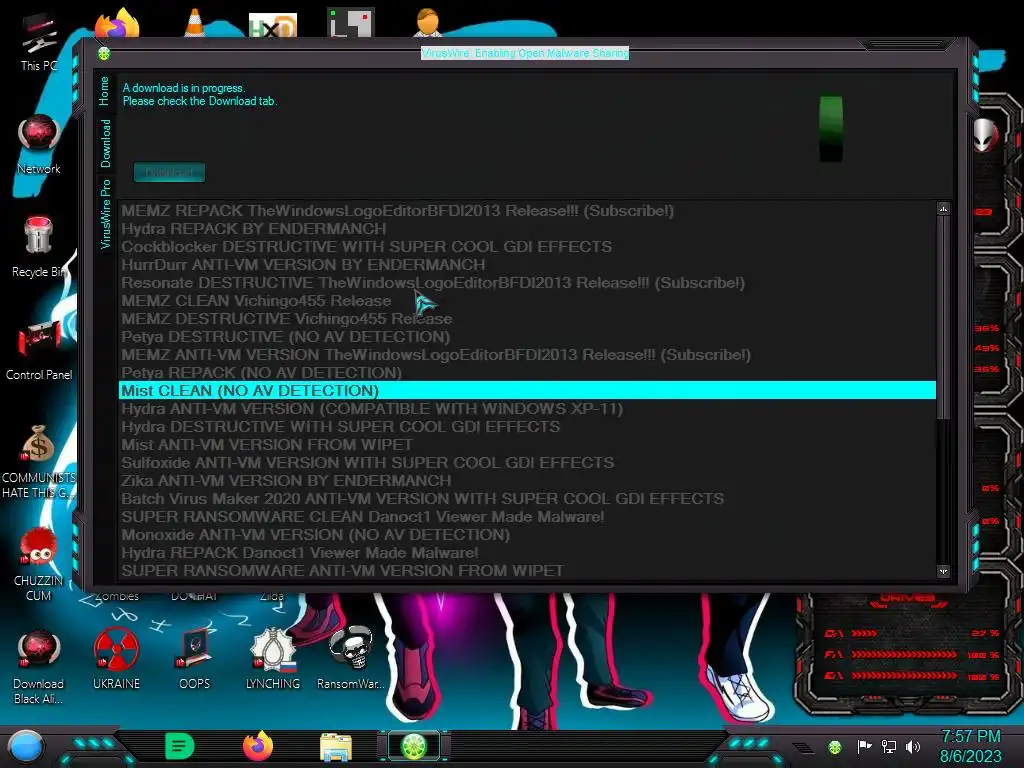Select 'Batch Virus Maker 2020 ANTI-VM VERSION' entry
This screenshot has height=768, width=1024.
[528, 499]
